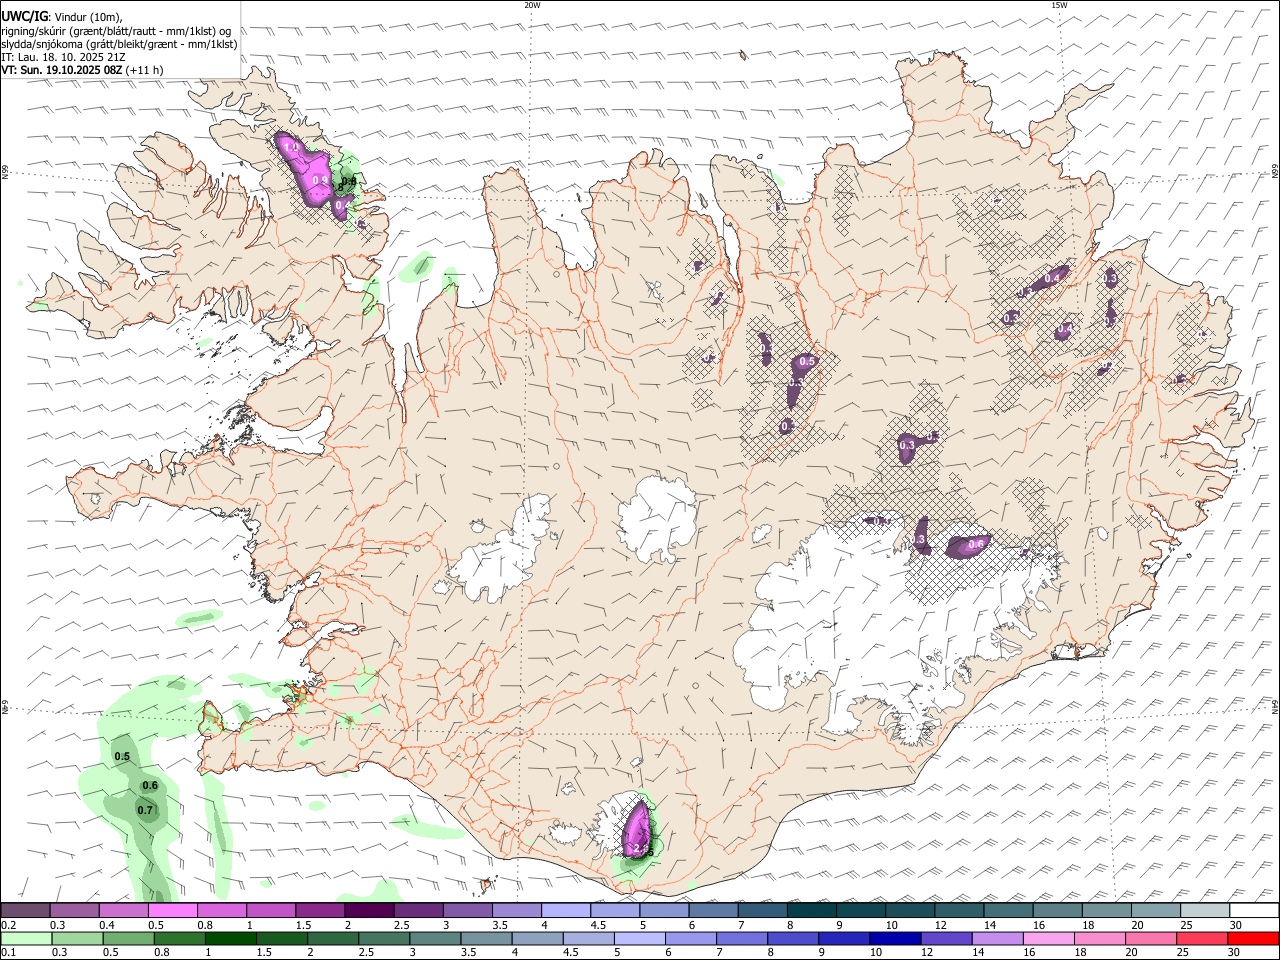Pick the bright red 30 swatch in bottom legend
This screenshot has width=1280, height=960.
click(1253, 938)
